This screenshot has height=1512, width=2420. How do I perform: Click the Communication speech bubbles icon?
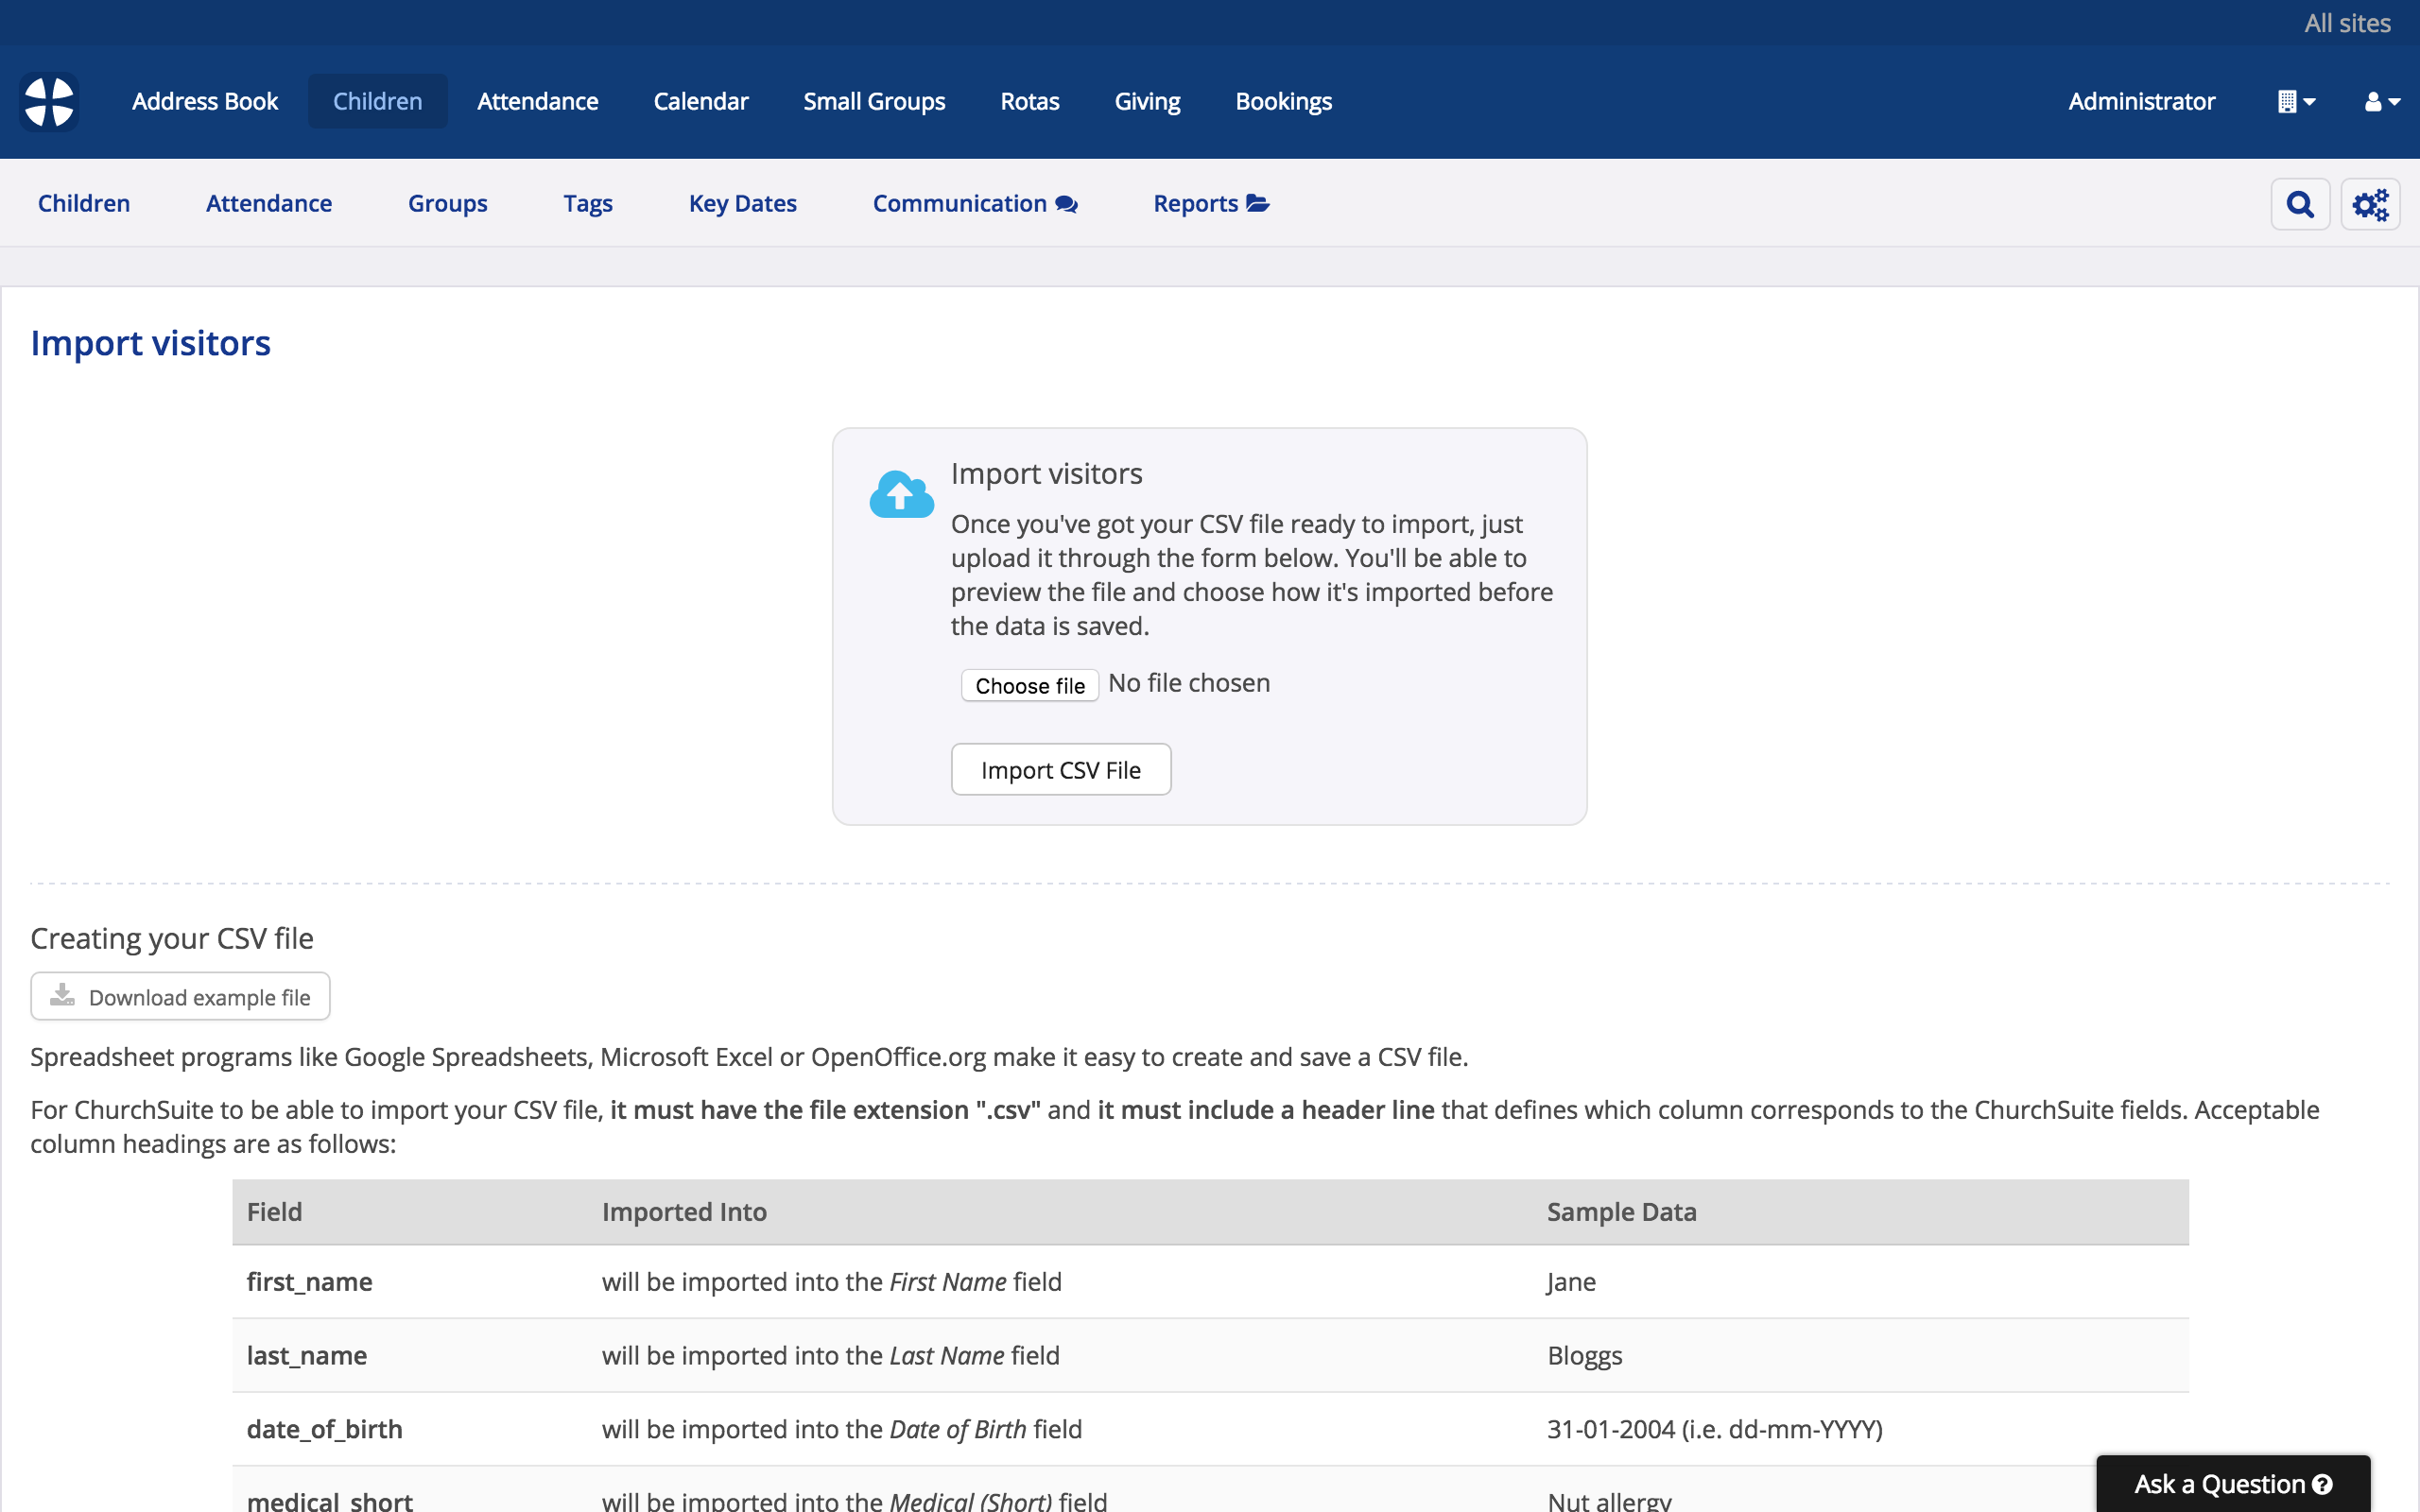pyautogui.click(x=1066, y=204)
